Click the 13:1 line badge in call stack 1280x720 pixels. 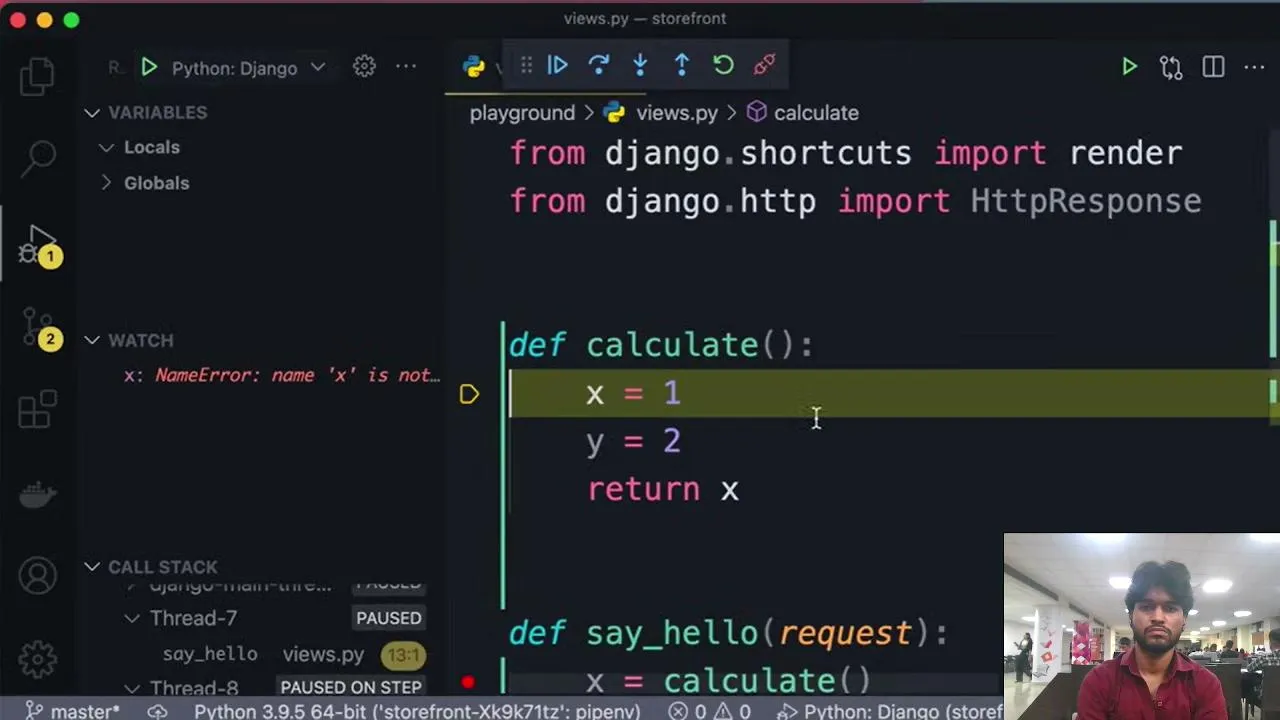coord(403,656)
